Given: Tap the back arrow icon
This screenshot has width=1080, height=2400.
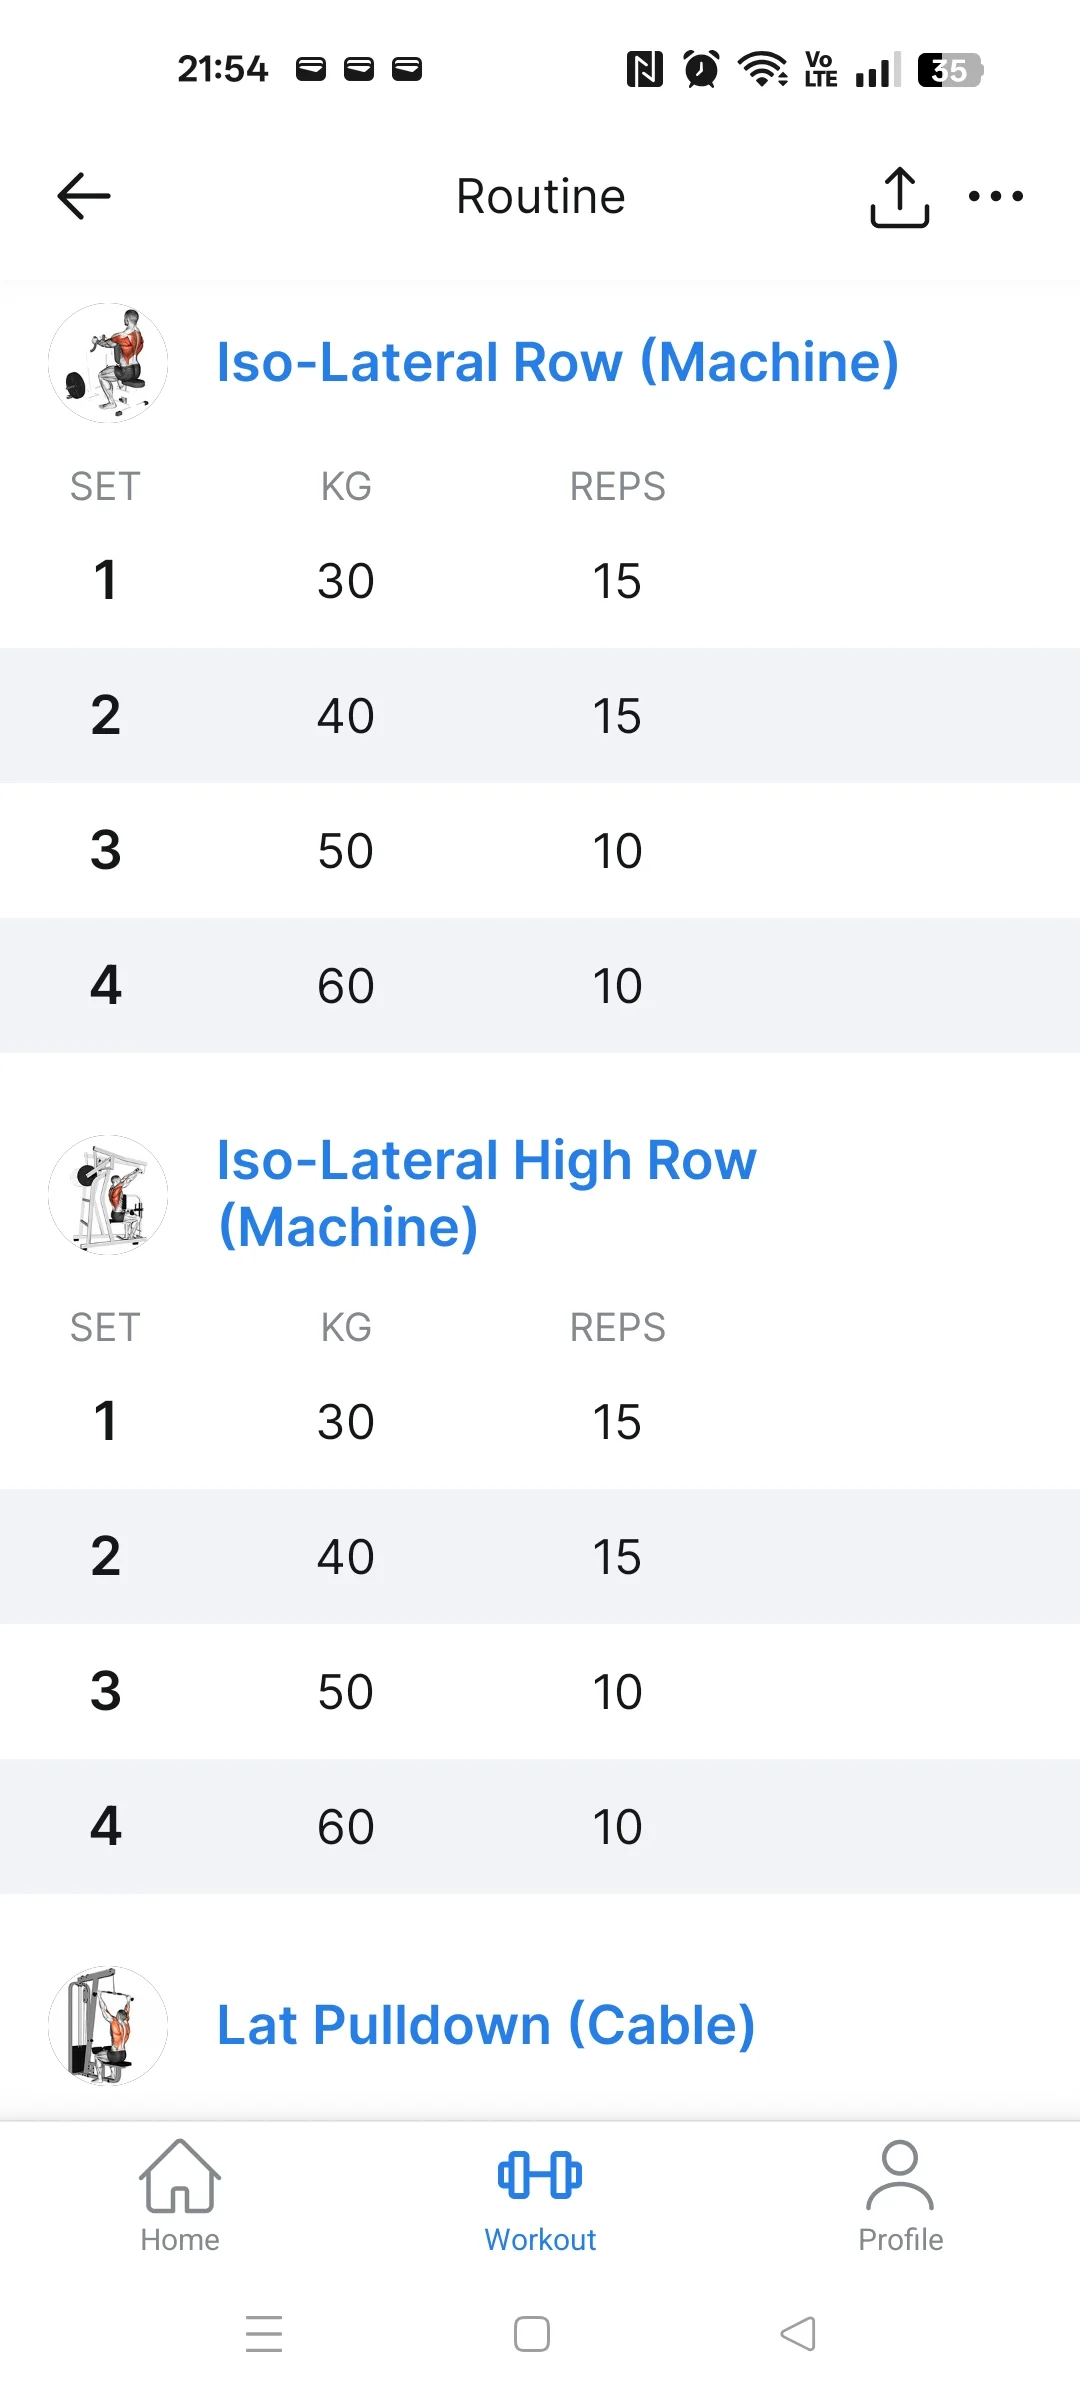Looking at the screenshot, I should tap(84, 196).
